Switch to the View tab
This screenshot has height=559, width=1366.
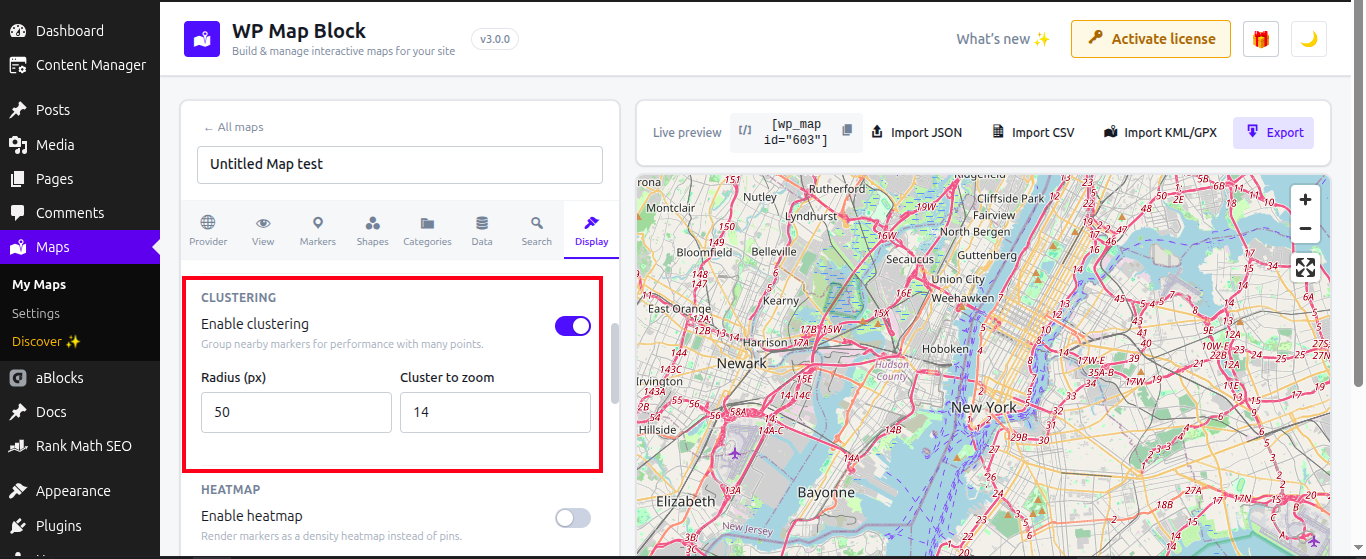[x=263, y=230]
